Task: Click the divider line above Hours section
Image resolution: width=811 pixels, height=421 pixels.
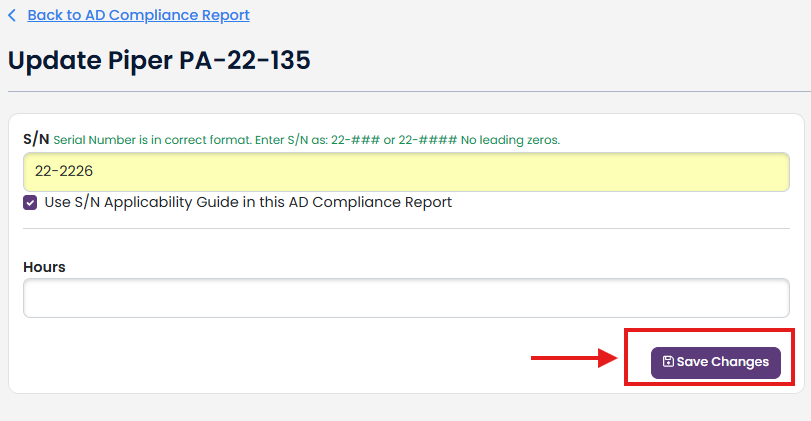Action: click(x=406, y=228)
